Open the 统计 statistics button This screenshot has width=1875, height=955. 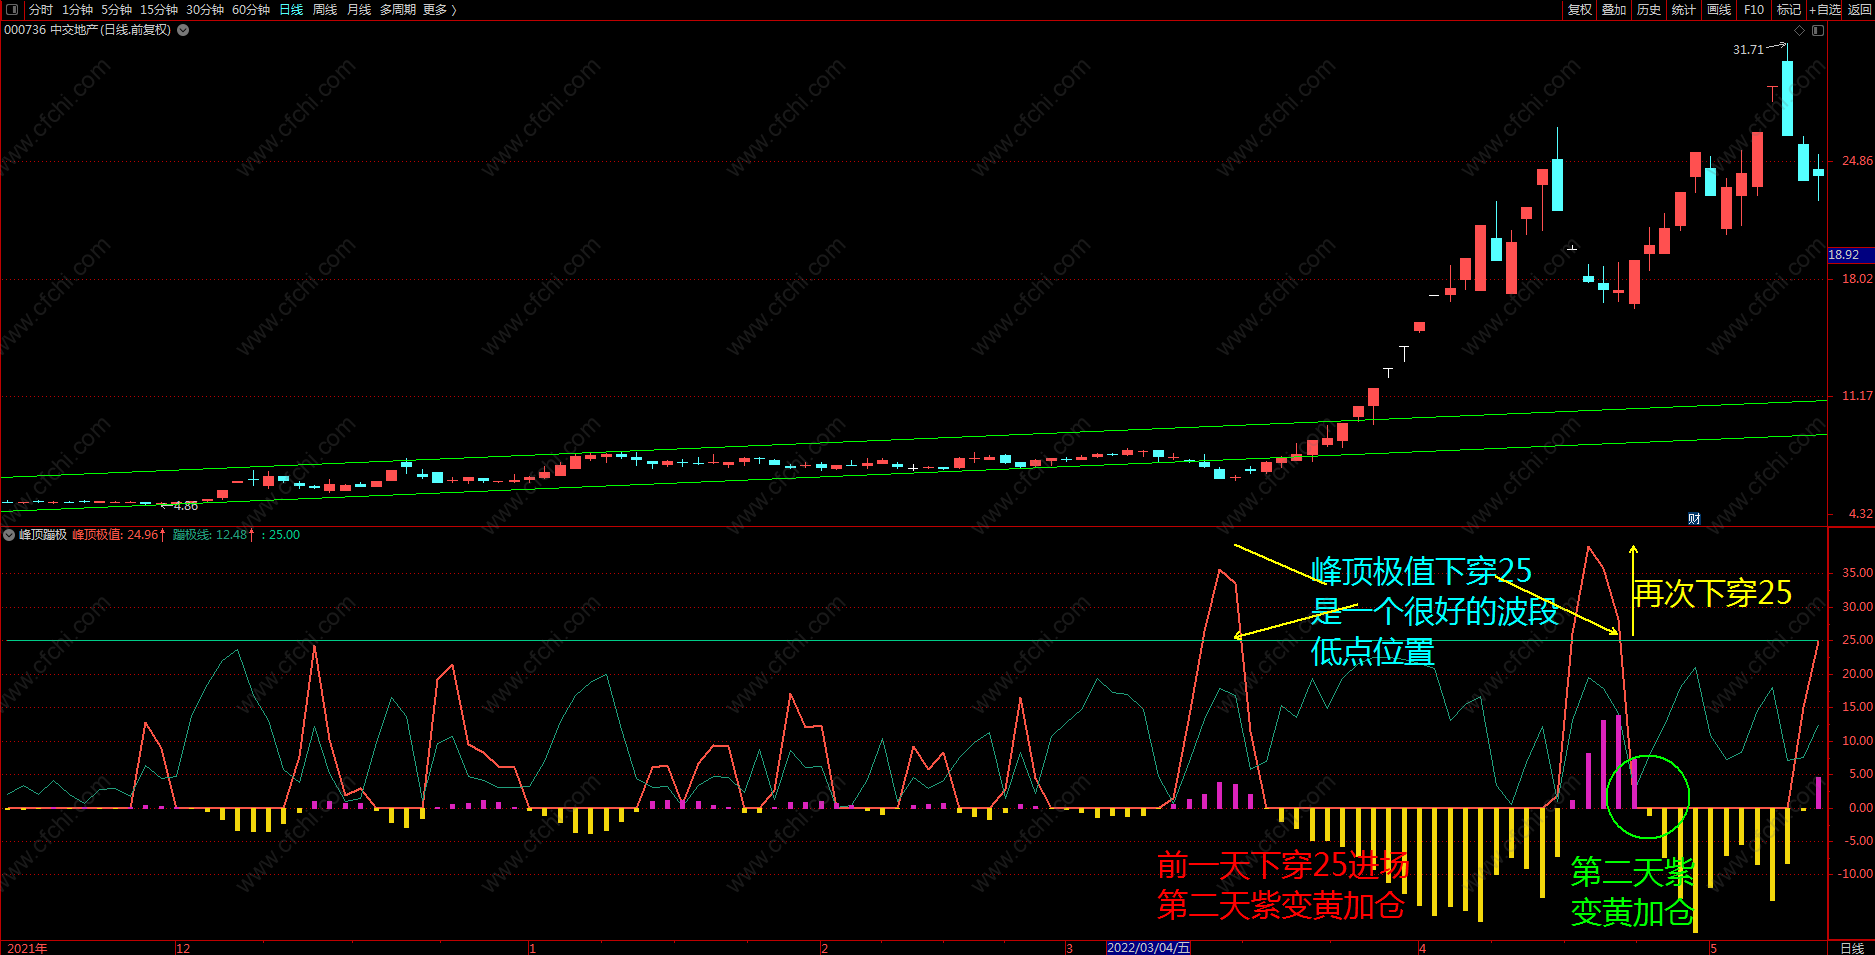pyautogui.click(x=1684, y=9)
